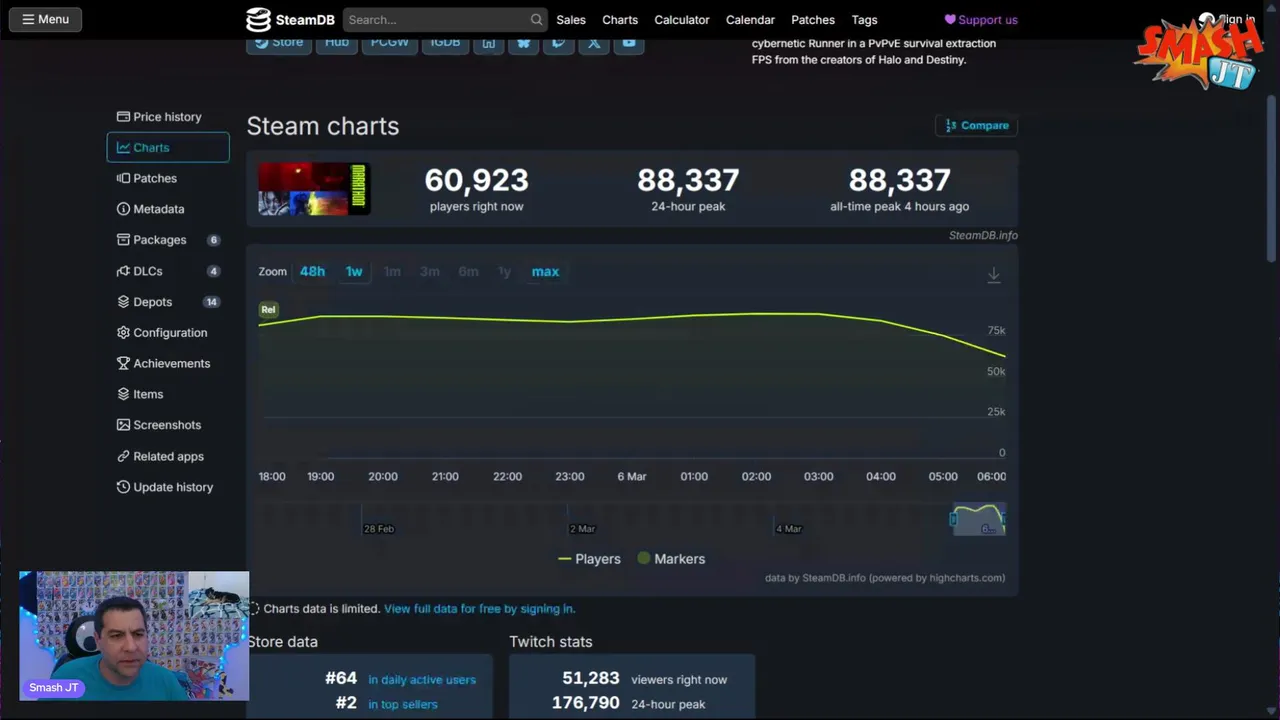The height and width of the screenshot is (720, 1280).
Task: Click the 51,283 viewers right now value
Action: pyautogui.click(x=590, y=678)
